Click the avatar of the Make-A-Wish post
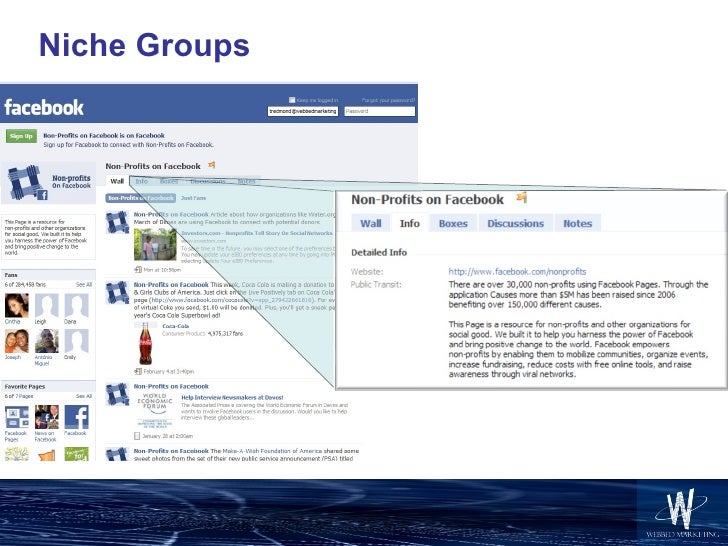Screen dimensions: 728x546 [117, 454]
